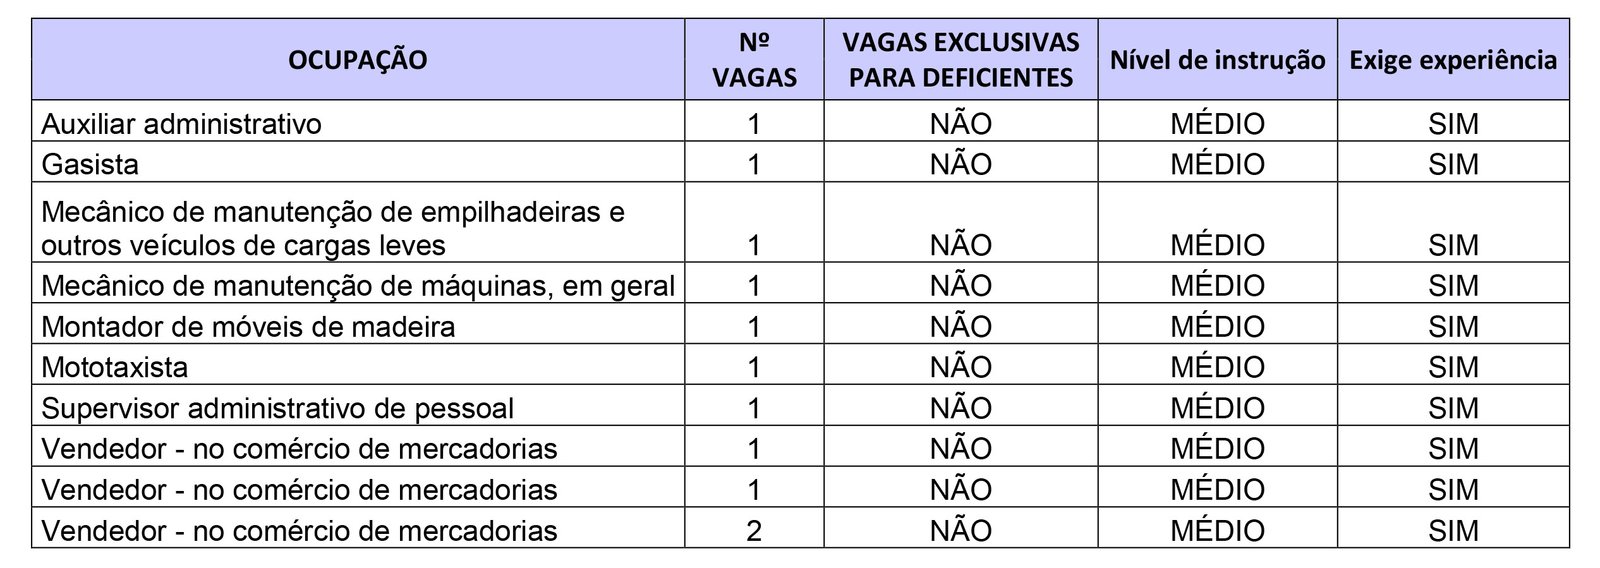Click the VAGAS EXCLUSIVAS PARA DEFICIENTES header
The height and width of the screenshot is (568, 1600).
[x=960, y=60]
